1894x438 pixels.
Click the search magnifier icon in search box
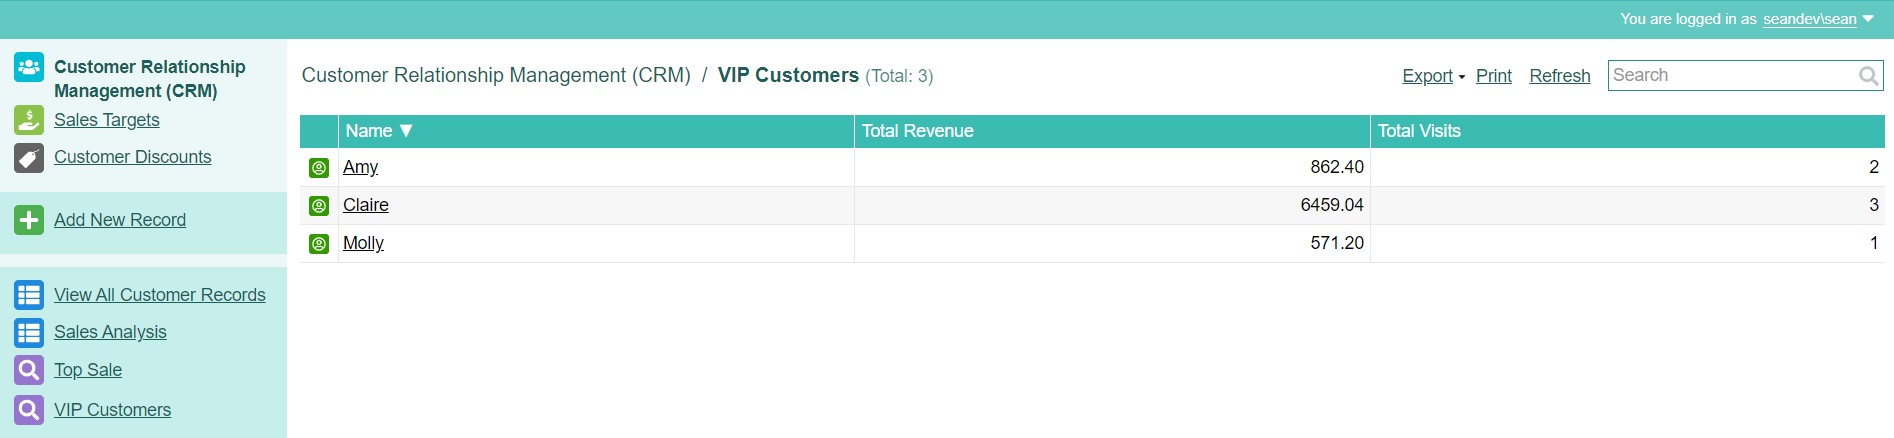1868,76
